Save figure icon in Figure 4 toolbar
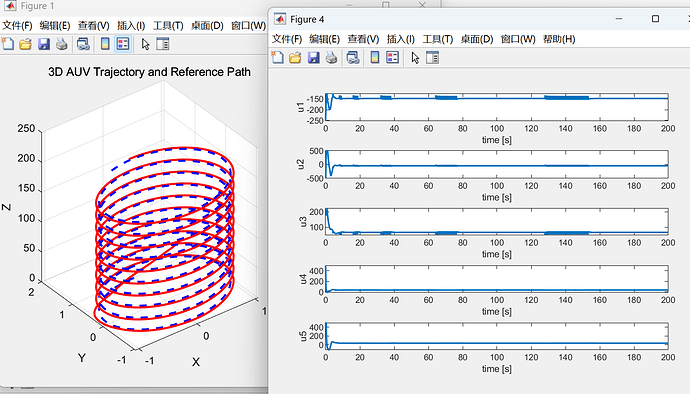The image size is (690, 394). [313, 58]
